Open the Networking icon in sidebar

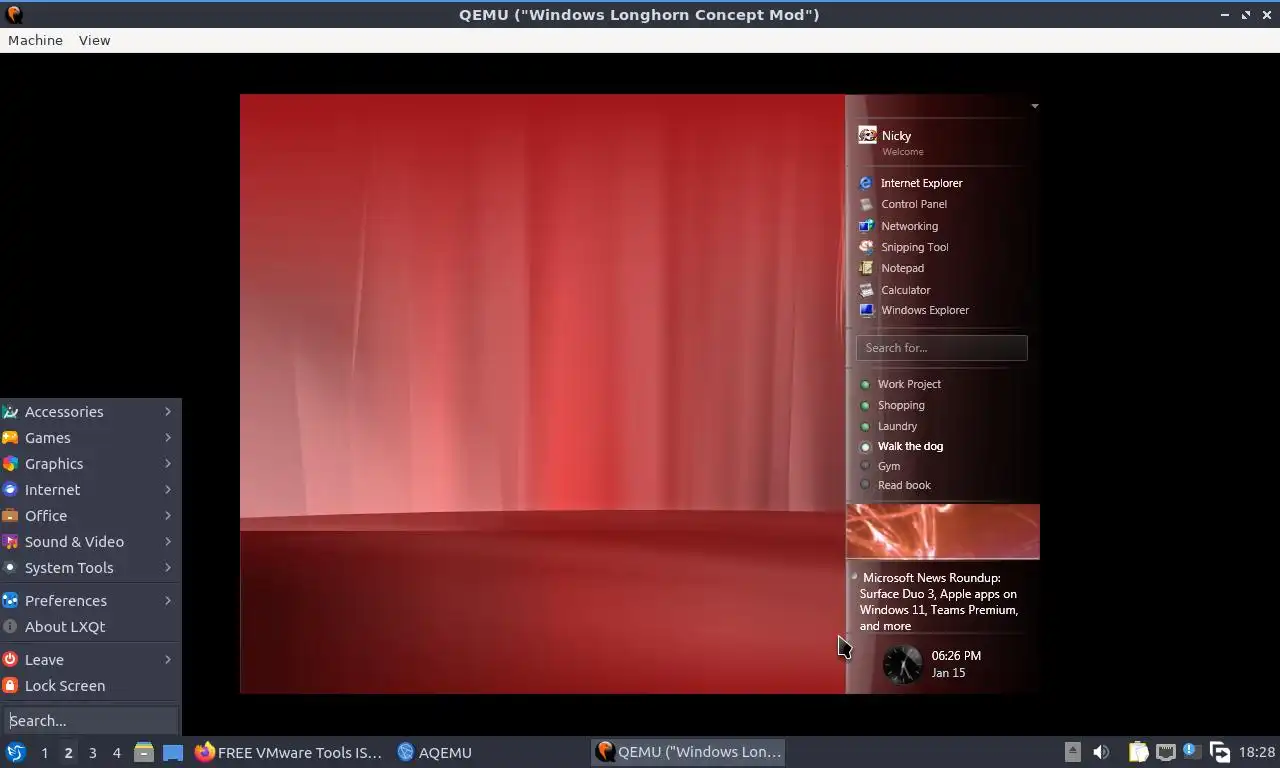tap(866, 226)
